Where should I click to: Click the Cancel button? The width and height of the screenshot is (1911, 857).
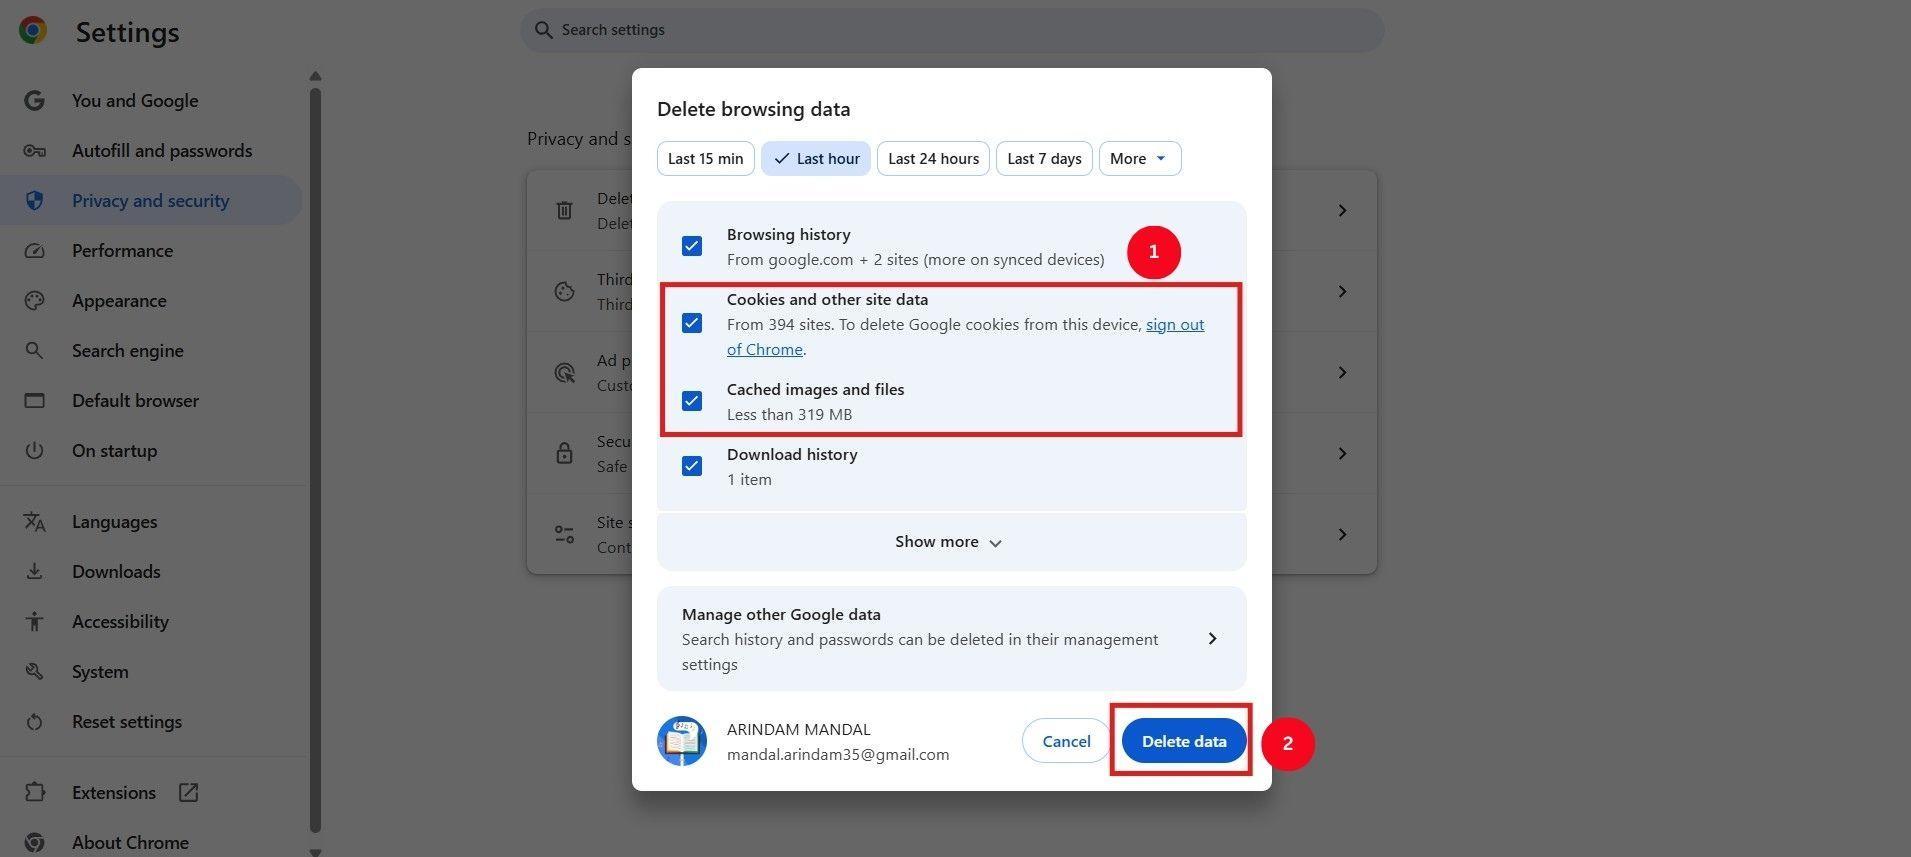pos(1066,741)
